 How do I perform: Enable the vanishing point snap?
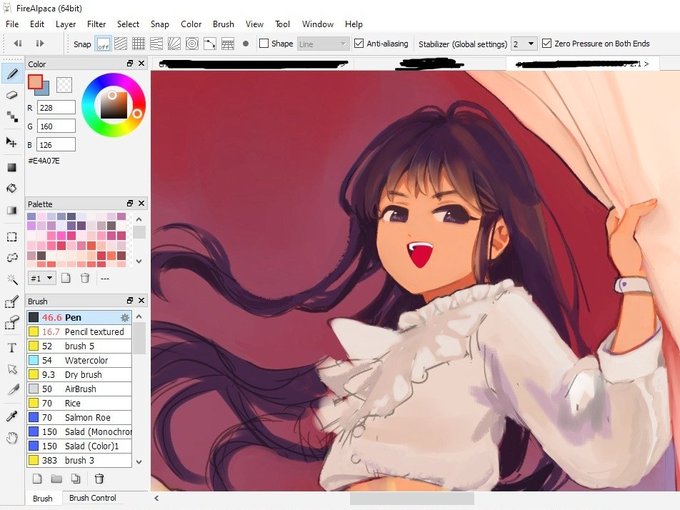[x=156, y=44]
